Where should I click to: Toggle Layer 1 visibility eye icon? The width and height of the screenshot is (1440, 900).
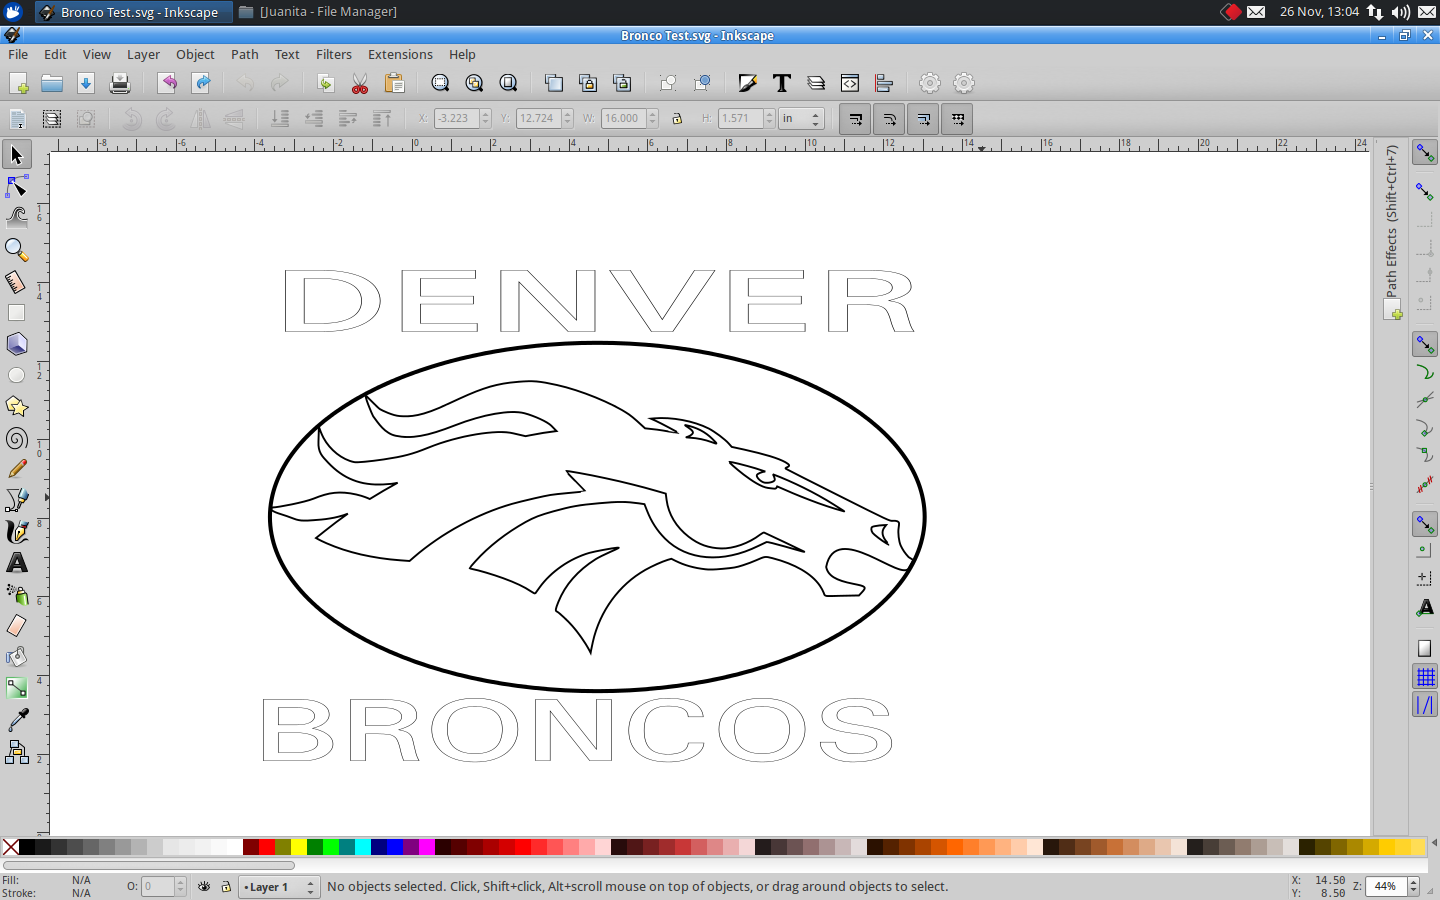click(204, 887)
